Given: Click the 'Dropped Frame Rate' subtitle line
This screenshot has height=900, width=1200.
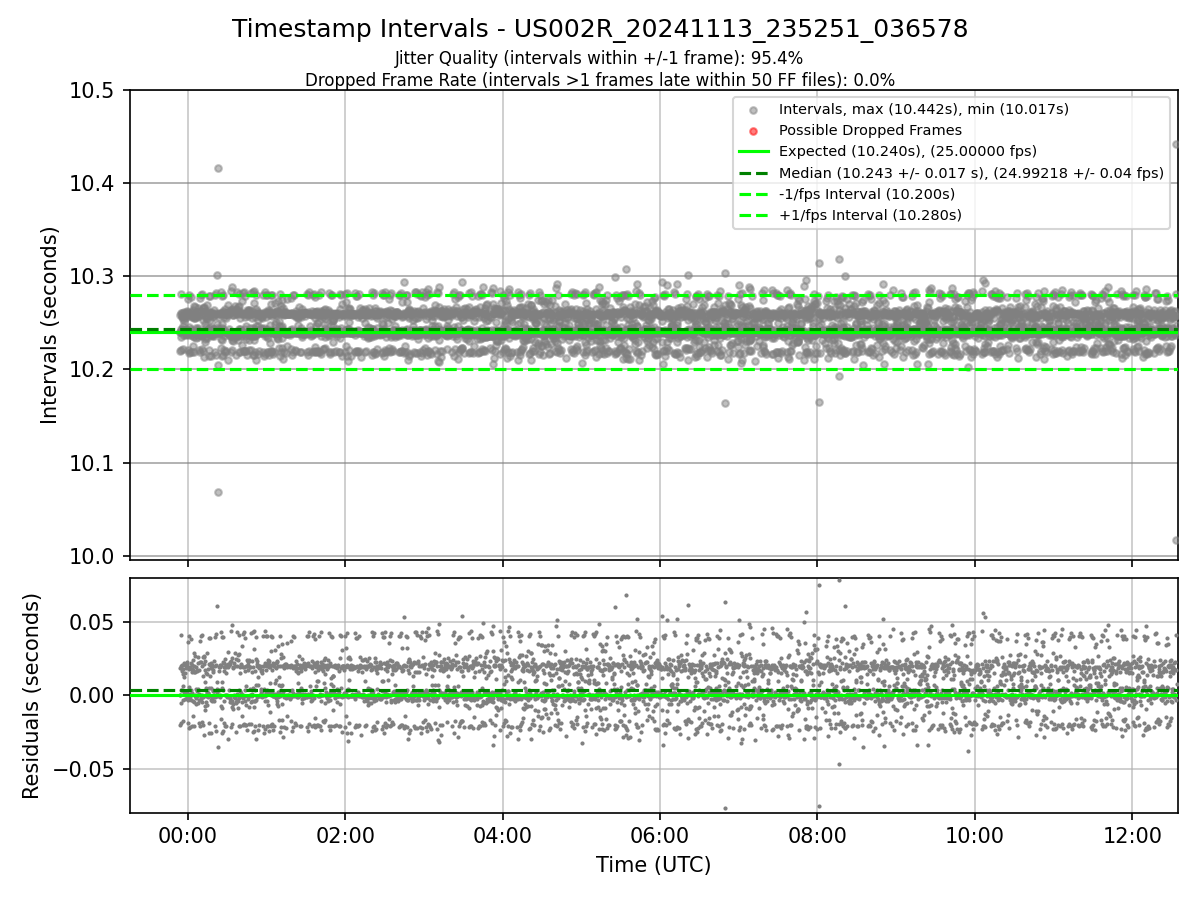Looking at the screenshot, I should 600,80.
